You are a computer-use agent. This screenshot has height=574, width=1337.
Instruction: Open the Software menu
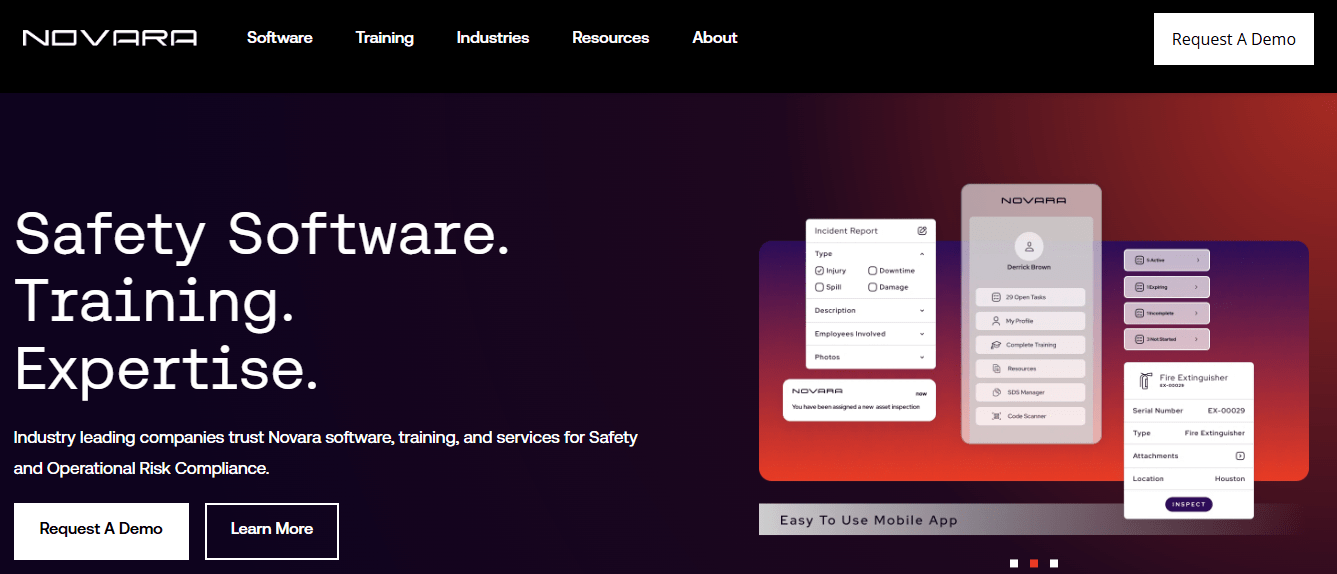[x=280, y=38]
